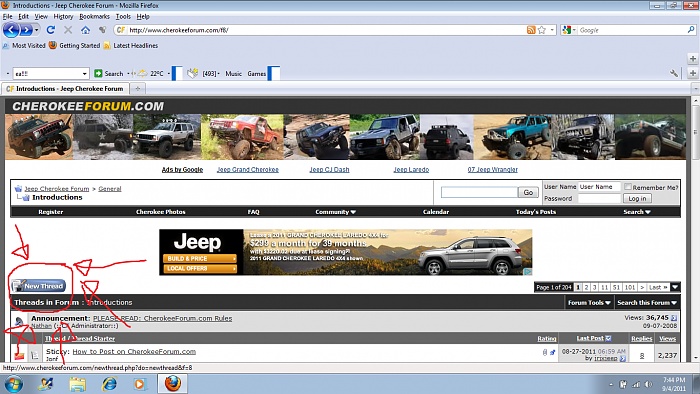Bookmark this page with the star icon
Viewport: 700px width, 394px height.
542,30
